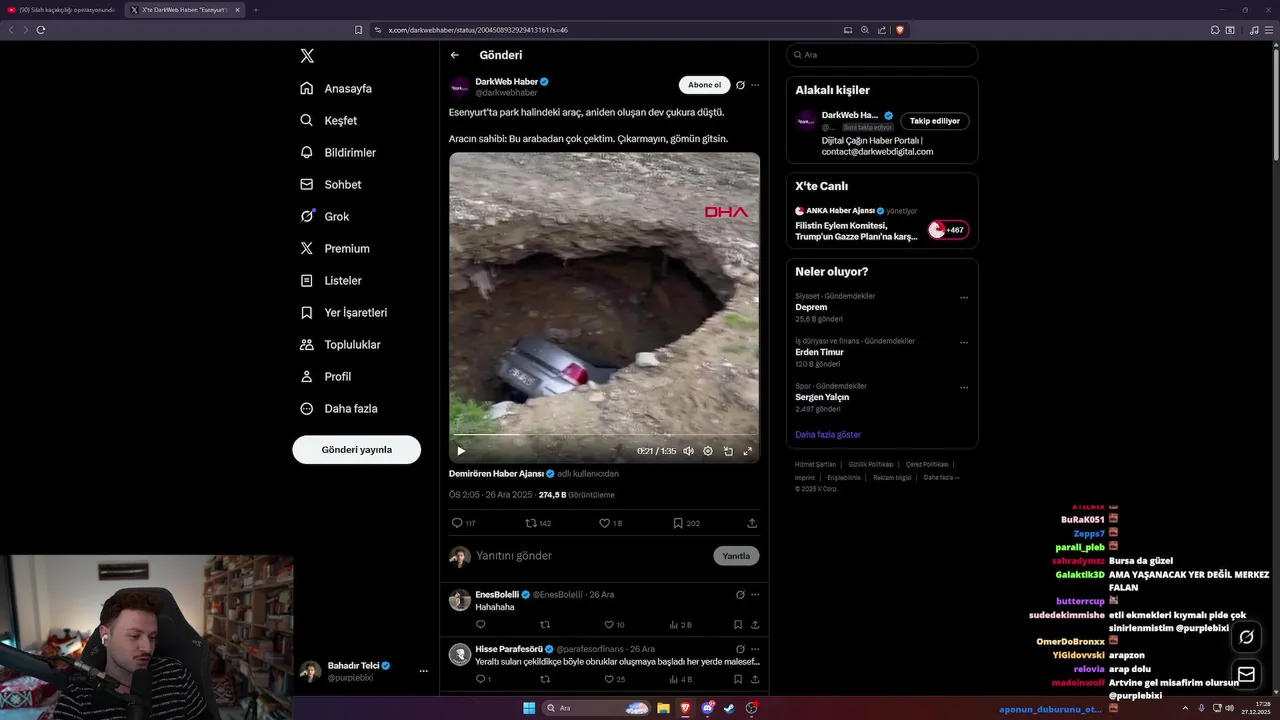Open Bildirimler notifications page

click(x=338, y=152)
